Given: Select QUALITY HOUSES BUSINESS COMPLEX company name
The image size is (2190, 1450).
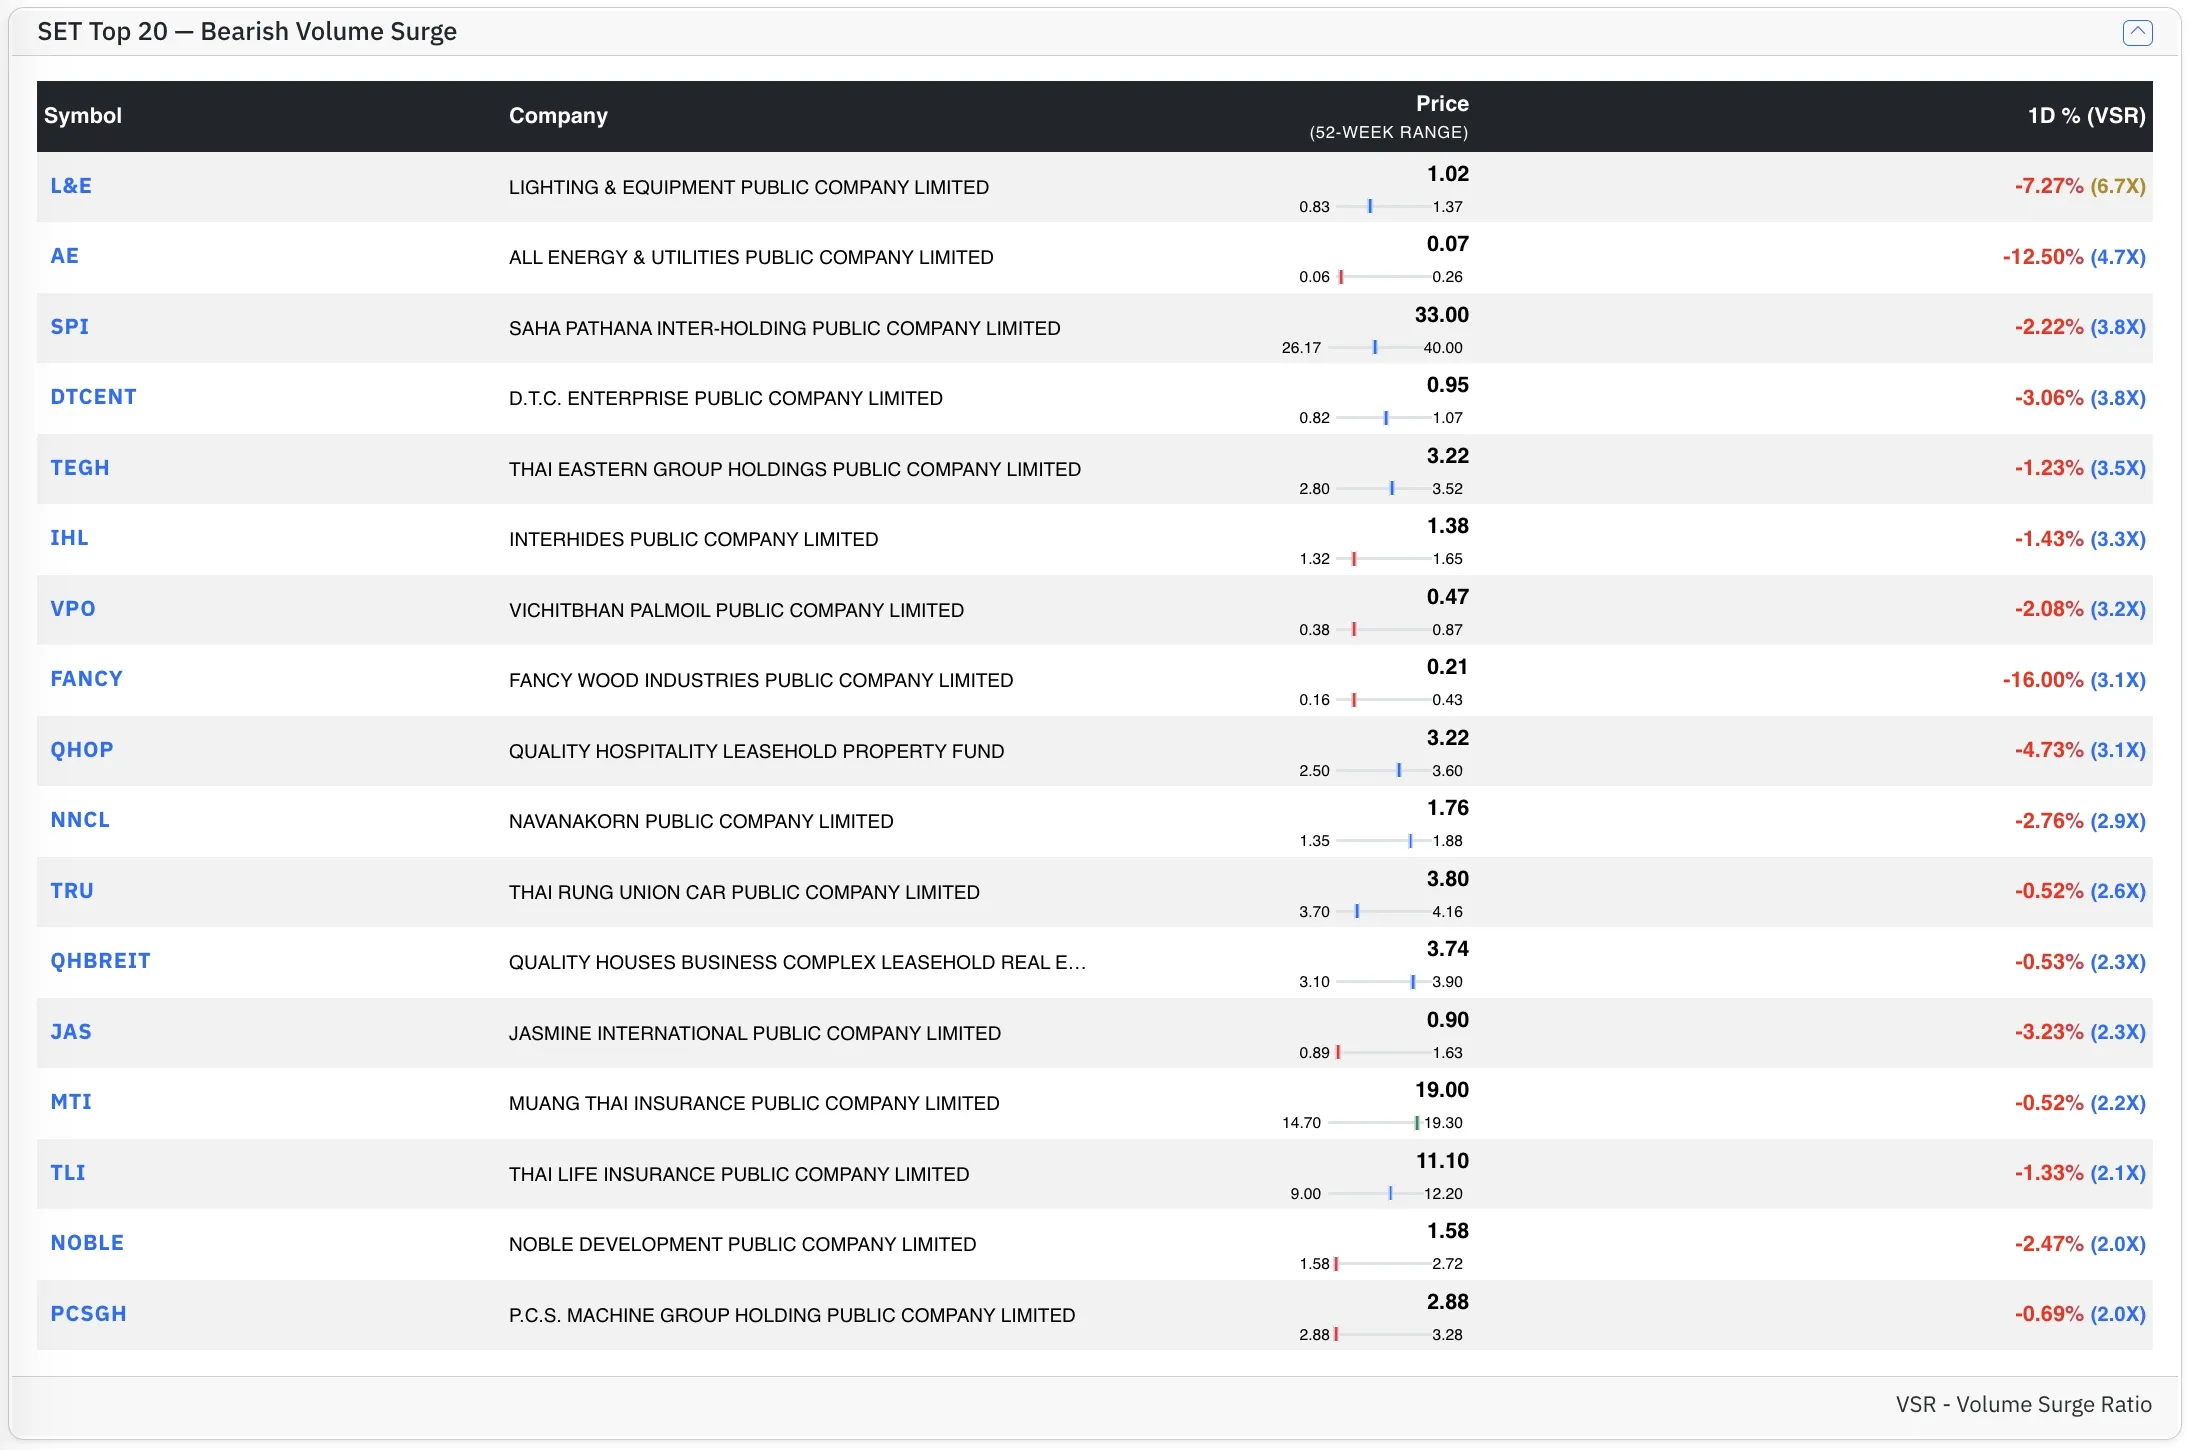Looking at the screenshot, I should 797,962.
